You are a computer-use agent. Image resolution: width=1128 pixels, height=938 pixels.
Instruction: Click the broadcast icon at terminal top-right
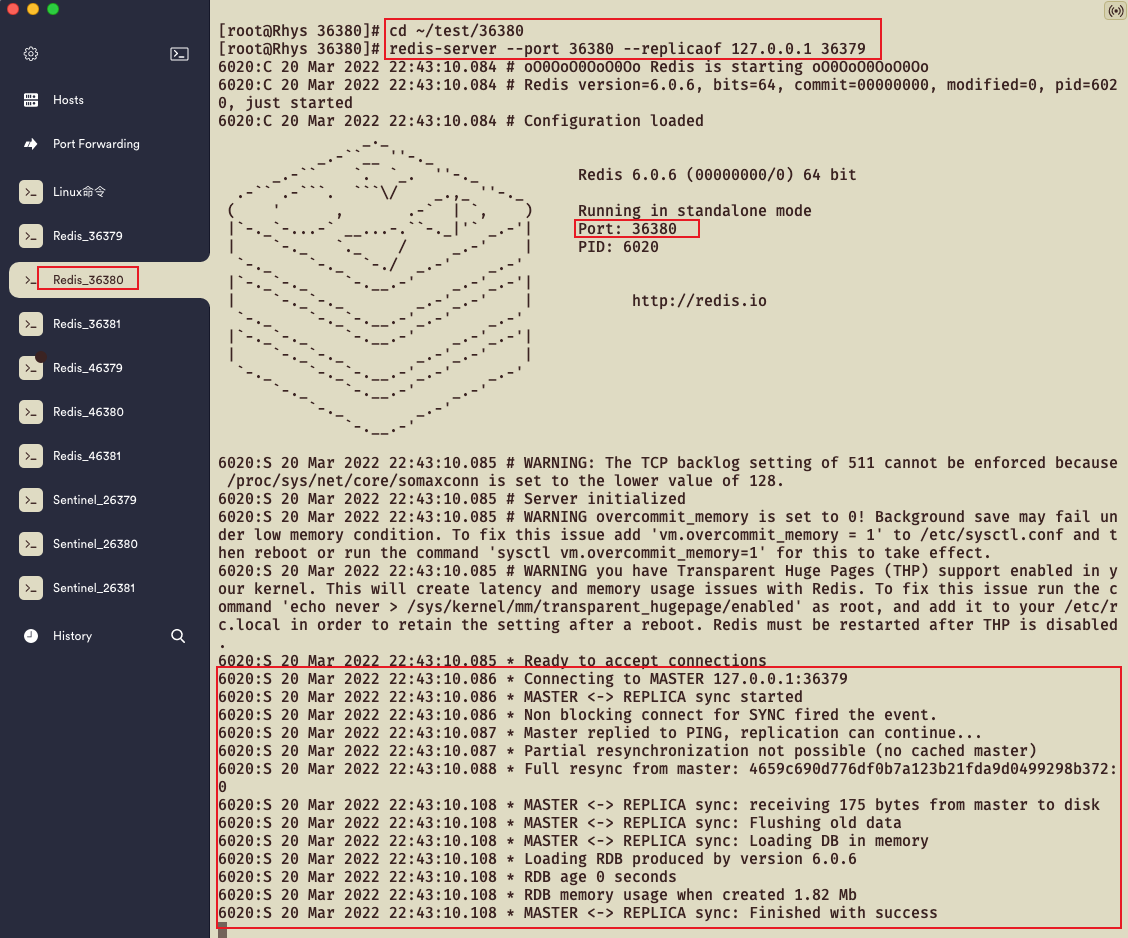pos(1115,11)
